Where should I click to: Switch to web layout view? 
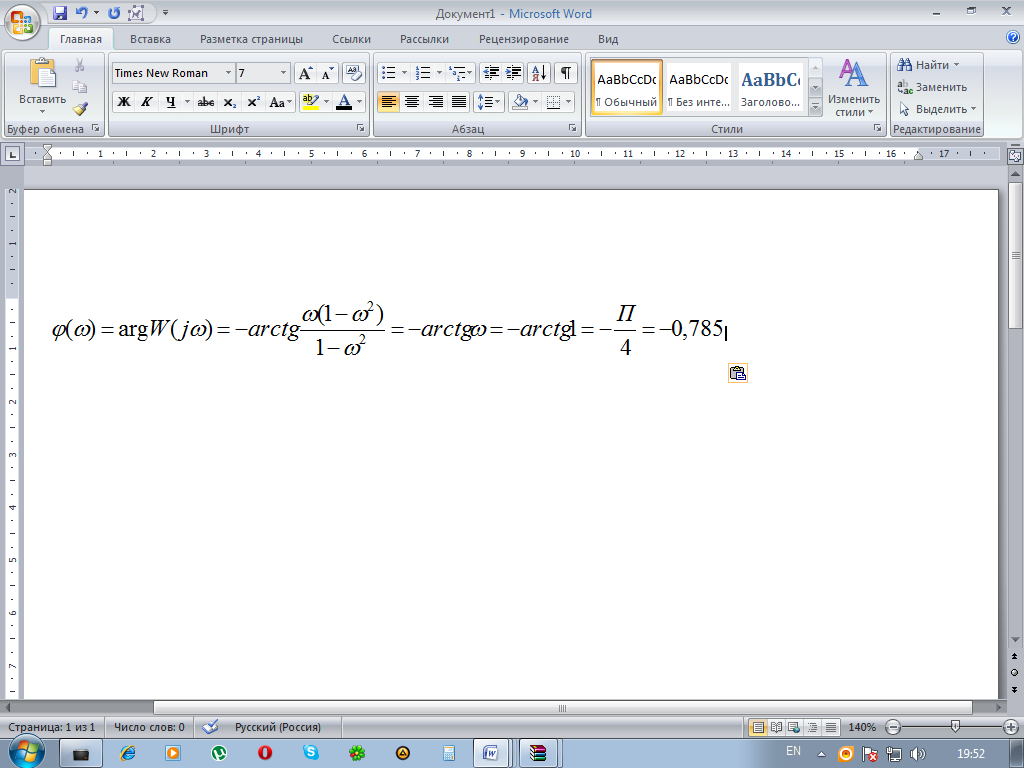coord(794,727)
